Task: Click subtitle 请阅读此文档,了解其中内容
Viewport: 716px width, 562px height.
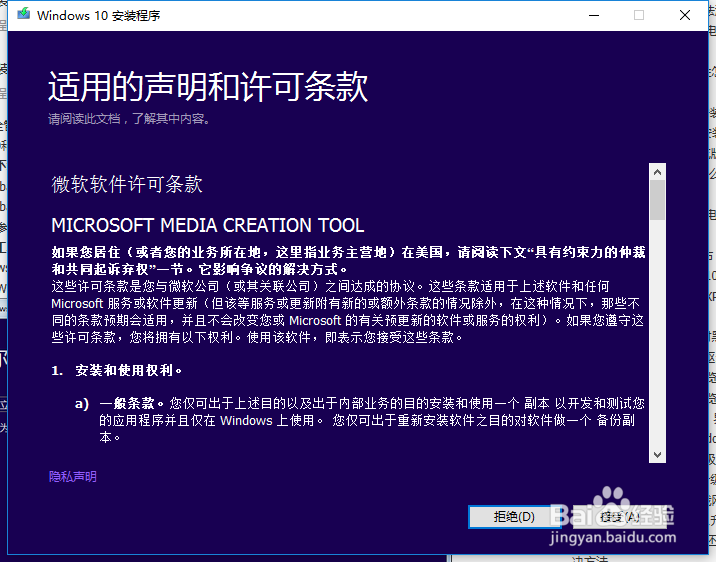Action: pyautogui.click(x=129, y=119)
